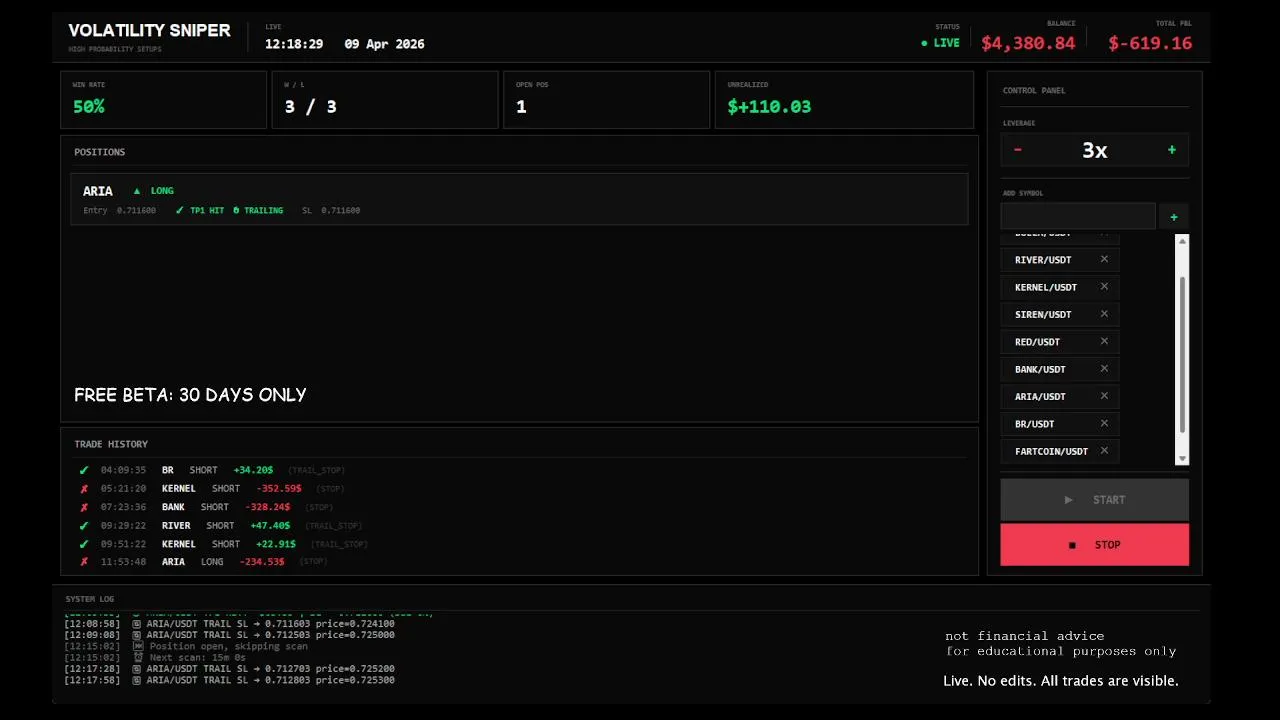Screen dimensions: 1280x720
Task: Click the Unrealized $+110.03 value
Action: tap(769, 107)
